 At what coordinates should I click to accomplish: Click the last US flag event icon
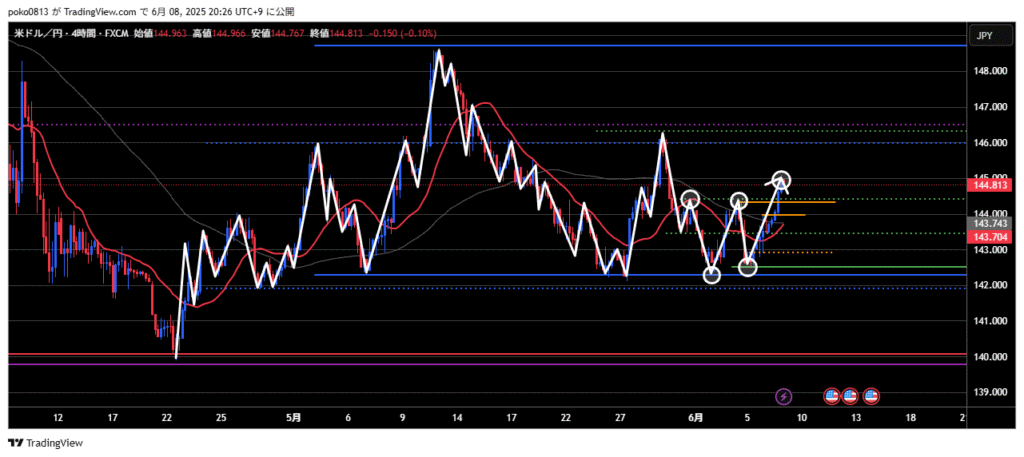click(x=871, y=397)
